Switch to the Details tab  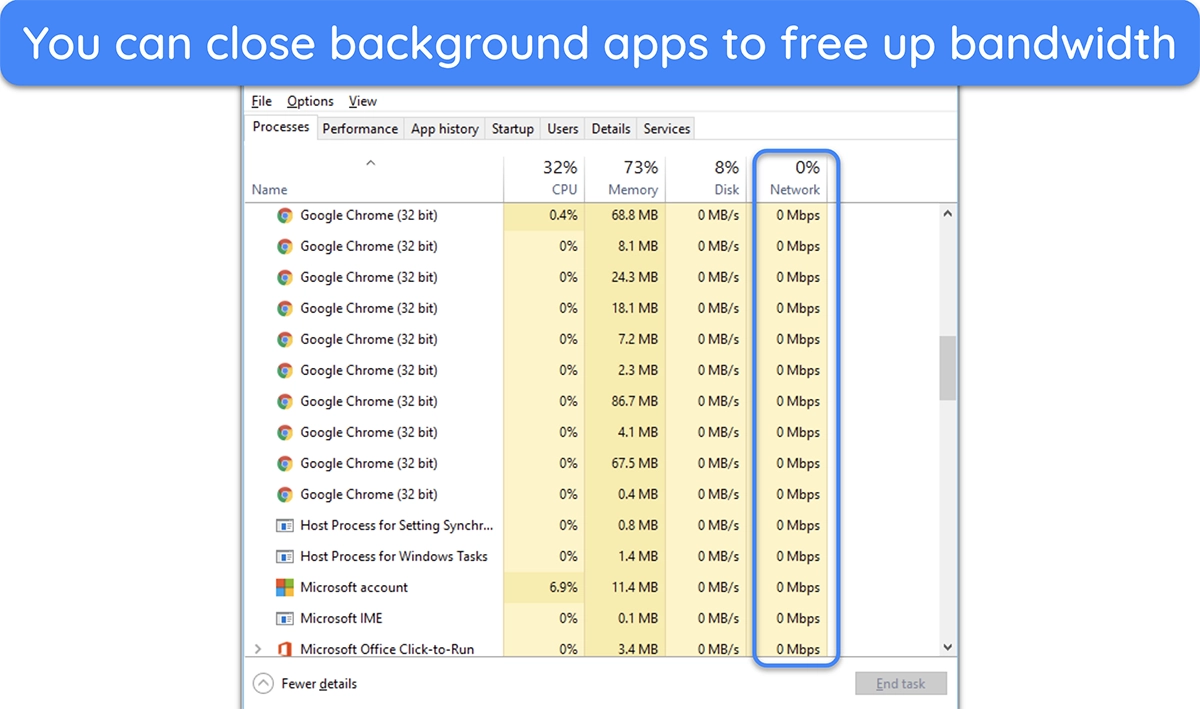[611, 129]
